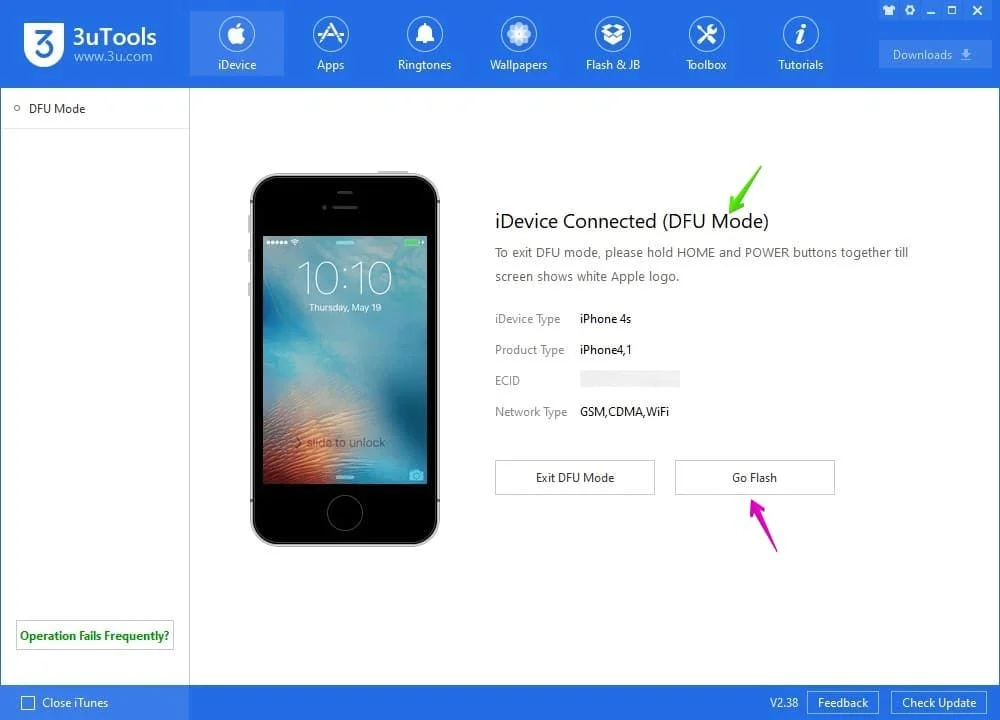Click the iPhone 4s device type text

605,319
